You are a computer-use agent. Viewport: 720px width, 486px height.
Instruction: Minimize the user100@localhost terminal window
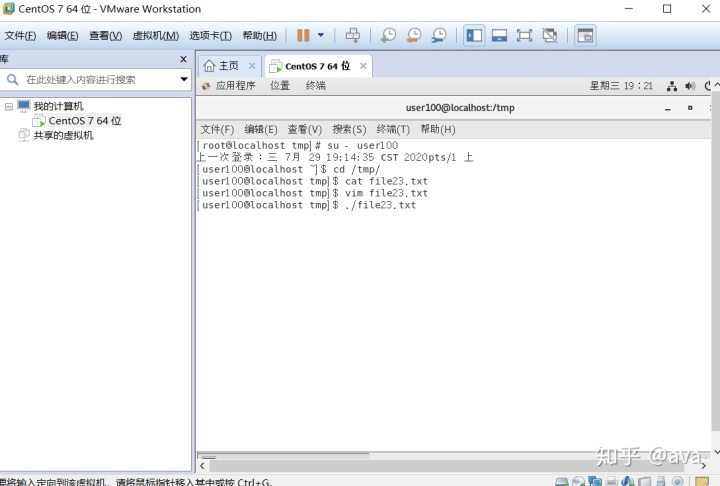(668, 108)
